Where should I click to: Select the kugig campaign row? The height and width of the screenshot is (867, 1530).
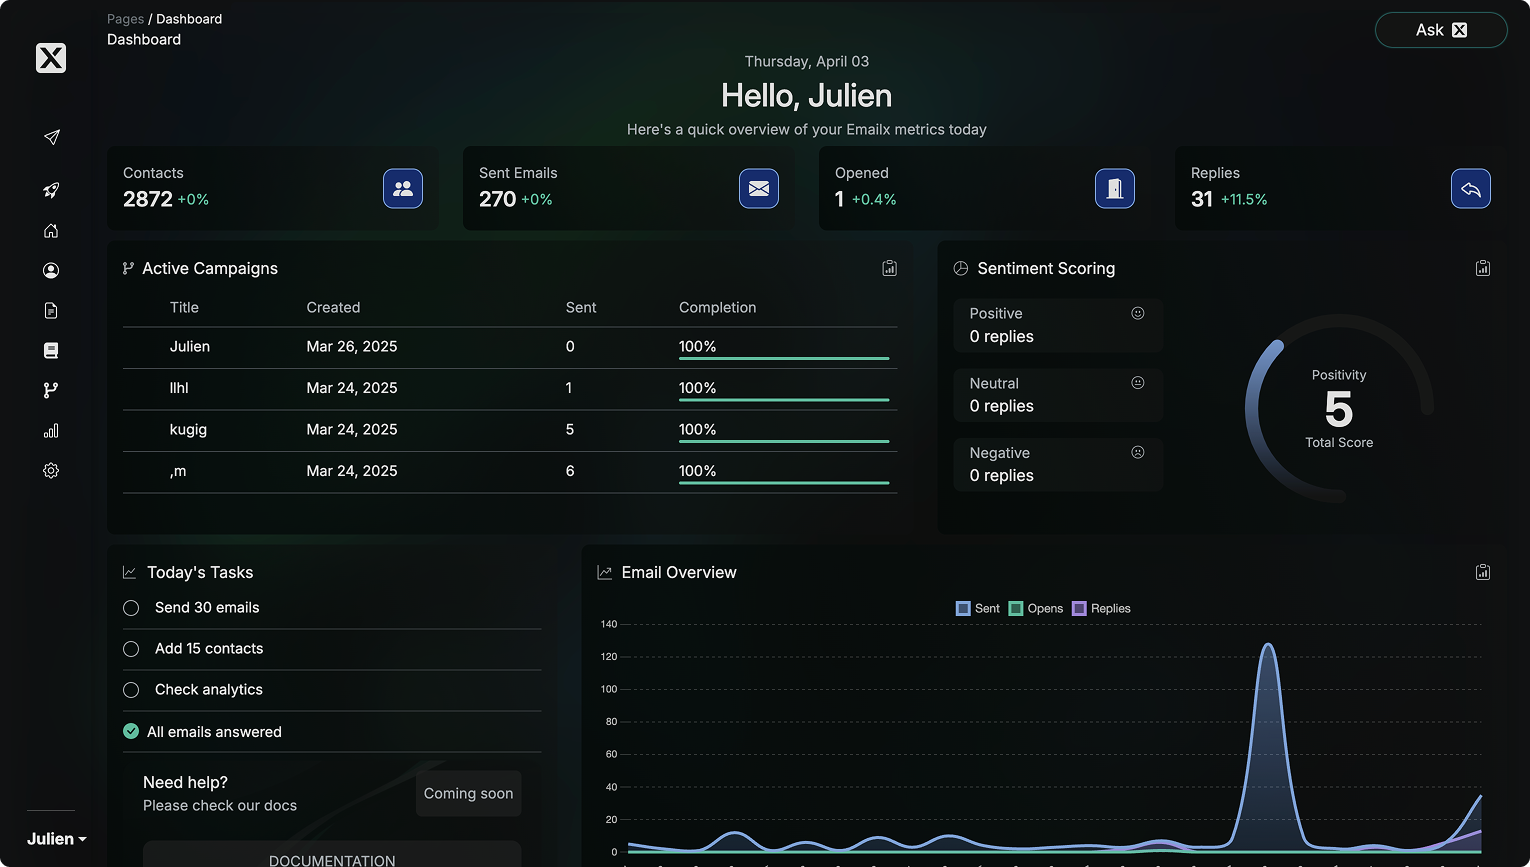click(x=509, y=430)
